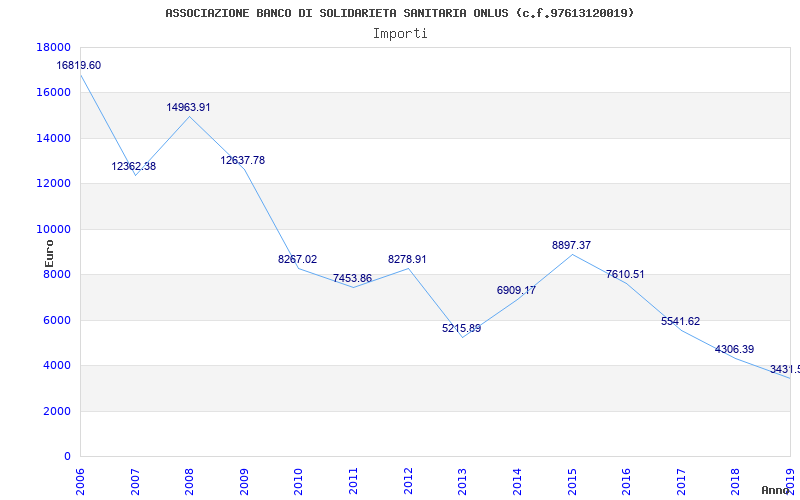The height and width of the screenshot is (500, 800).
Task: Click the 7610.51 value label
Action: click(x=625, y=274)
